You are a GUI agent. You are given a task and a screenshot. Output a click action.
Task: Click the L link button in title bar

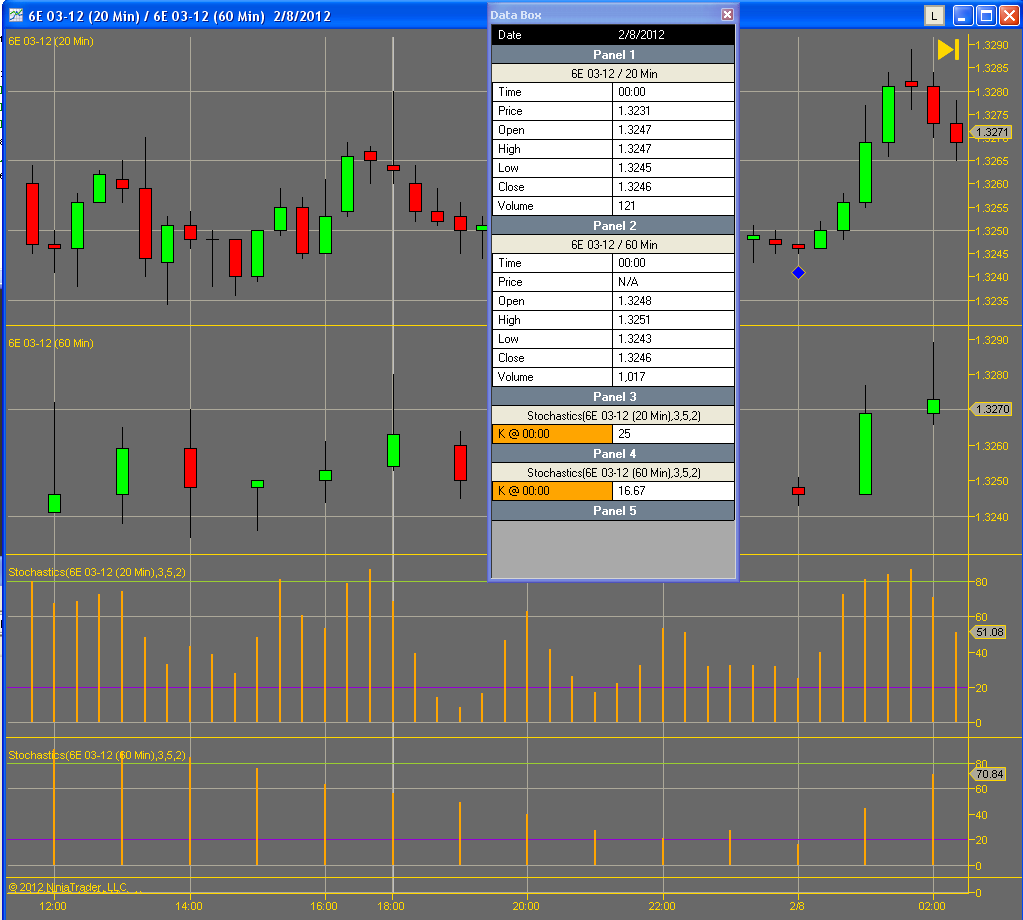coord(934,15)
